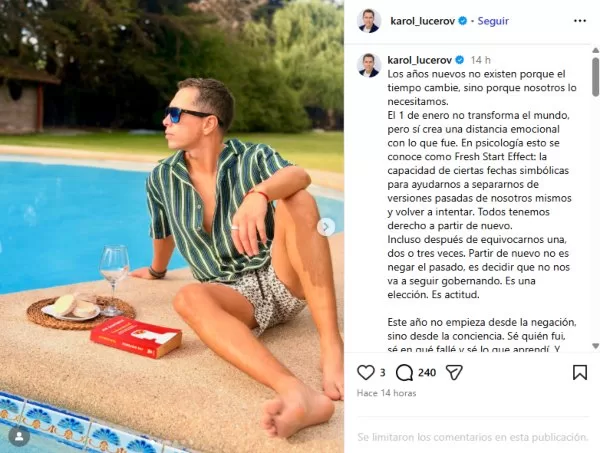This screenshot has width=600, height=453.
Task: Click the 240 comments count
Action: click(427, 373)
